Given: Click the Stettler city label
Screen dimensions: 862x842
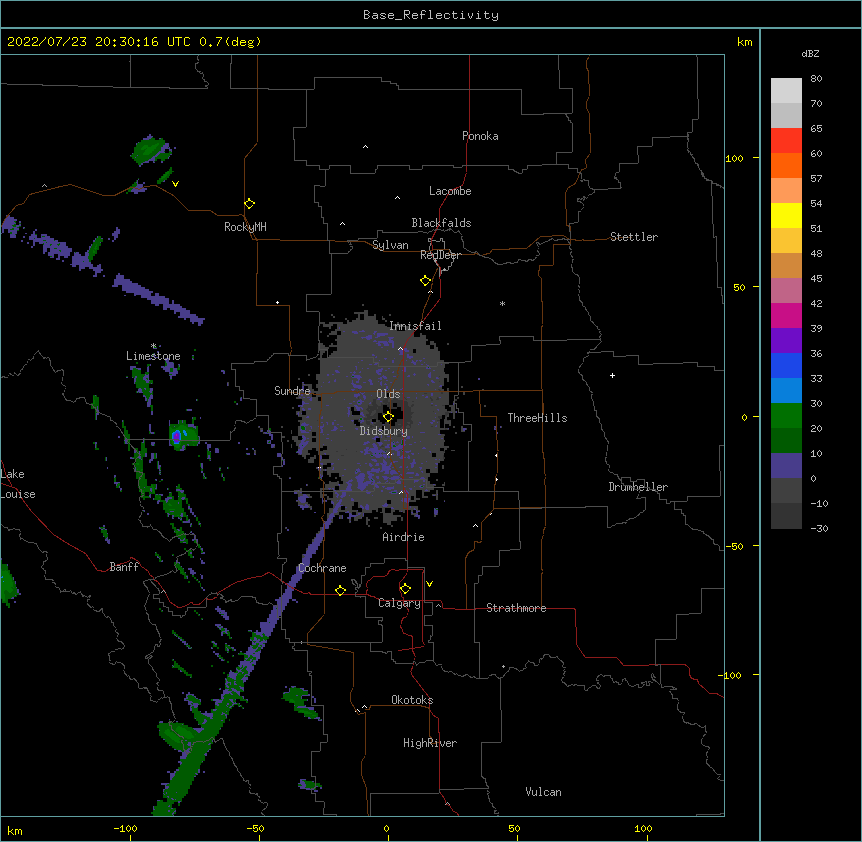Looking at the screenshot, I should pos(633,237).
